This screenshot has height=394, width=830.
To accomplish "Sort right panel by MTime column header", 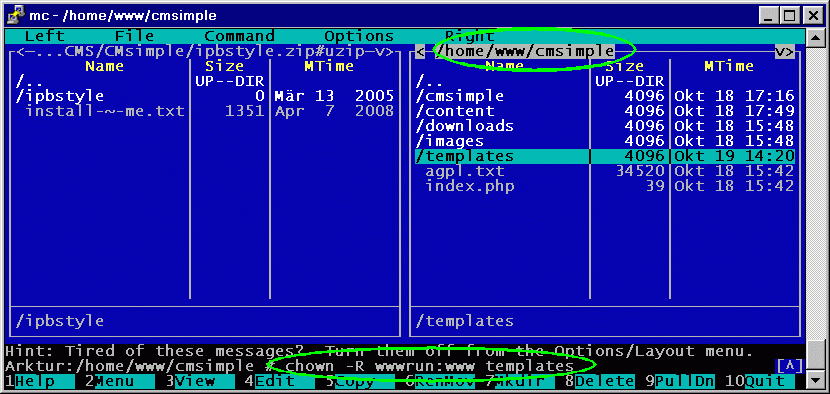I will pyautogui.click(x=729, y=66).
